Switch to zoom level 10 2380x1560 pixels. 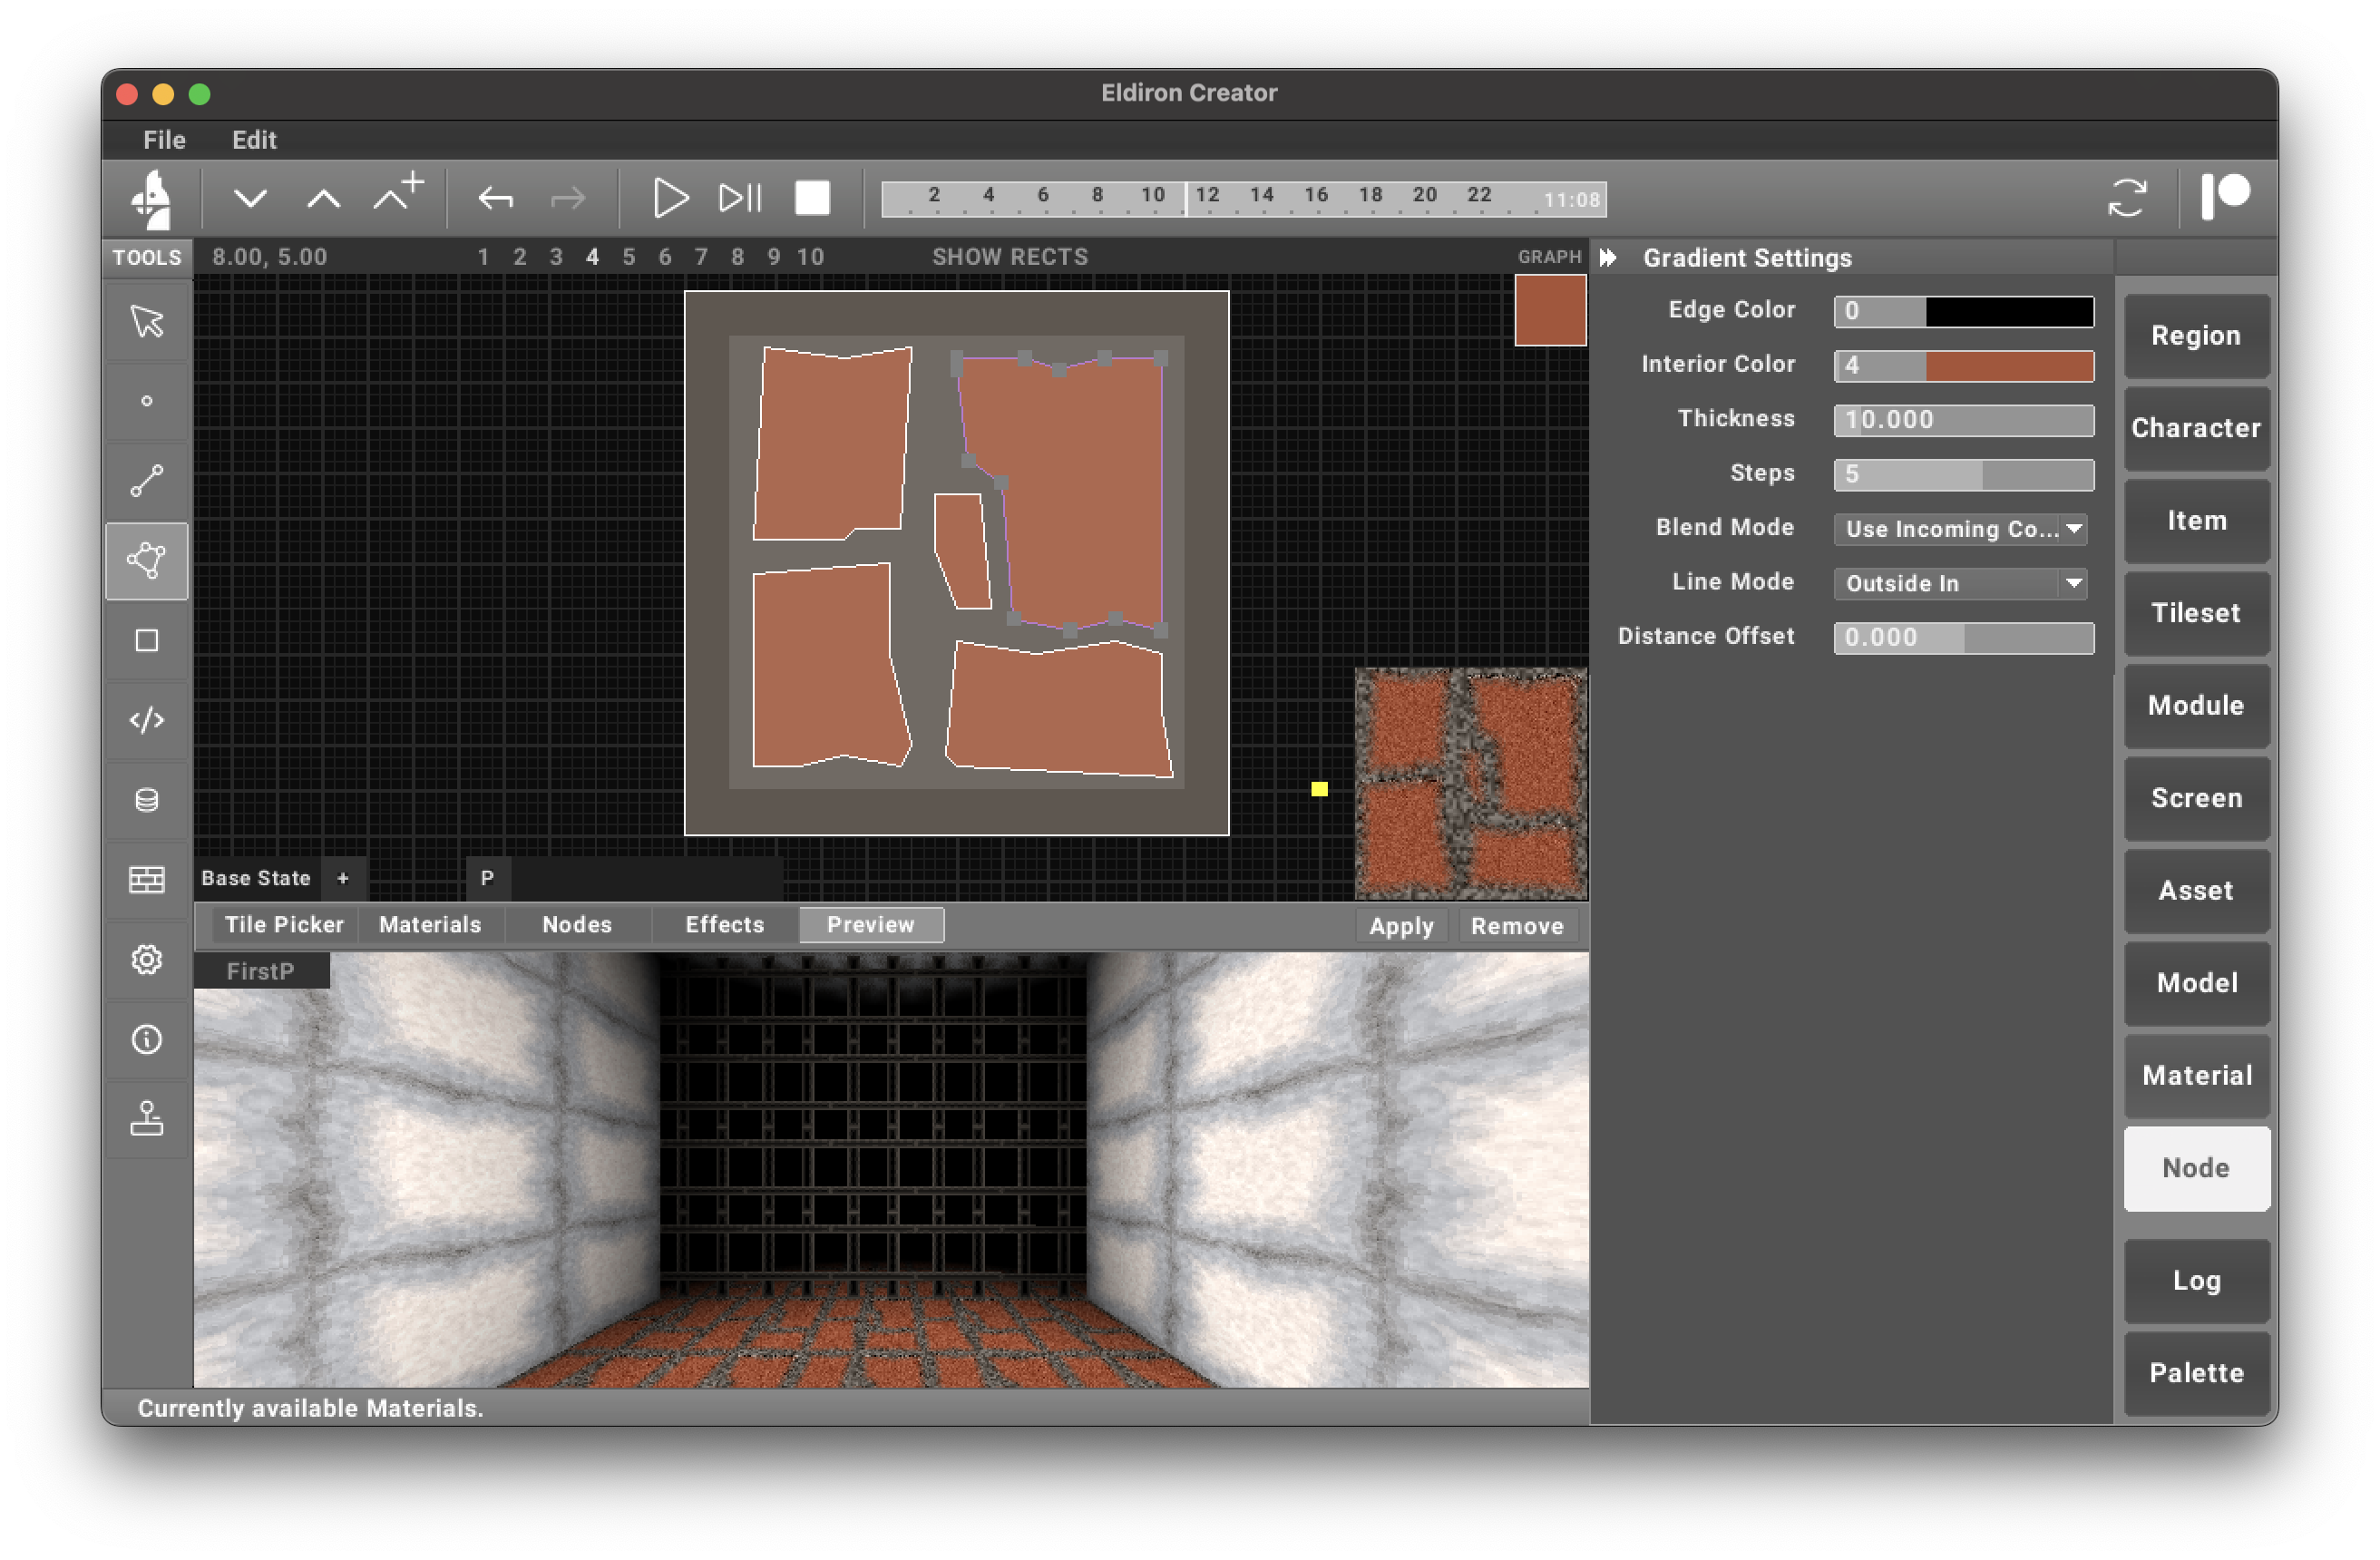810,257
